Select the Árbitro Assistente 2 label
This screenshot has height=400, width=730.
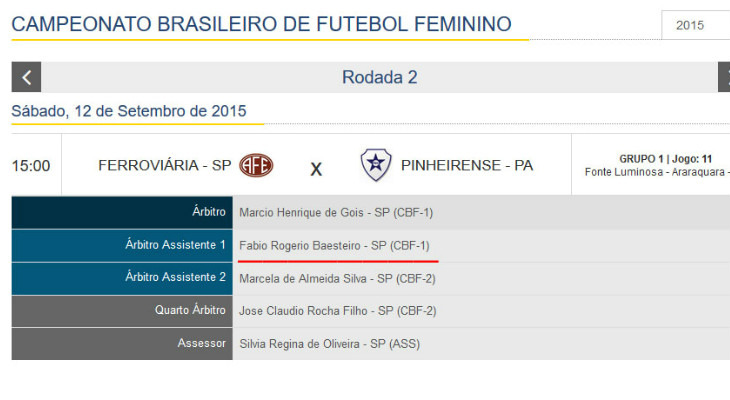pos(175,277)
